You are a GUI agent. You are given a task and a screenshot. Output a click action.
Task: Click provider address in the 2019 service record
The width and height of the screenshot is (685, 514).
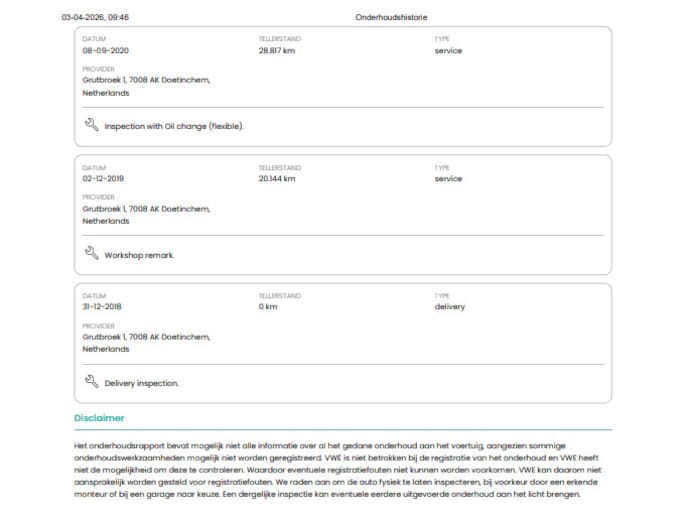pyautogui.click(x=145, y=214)
